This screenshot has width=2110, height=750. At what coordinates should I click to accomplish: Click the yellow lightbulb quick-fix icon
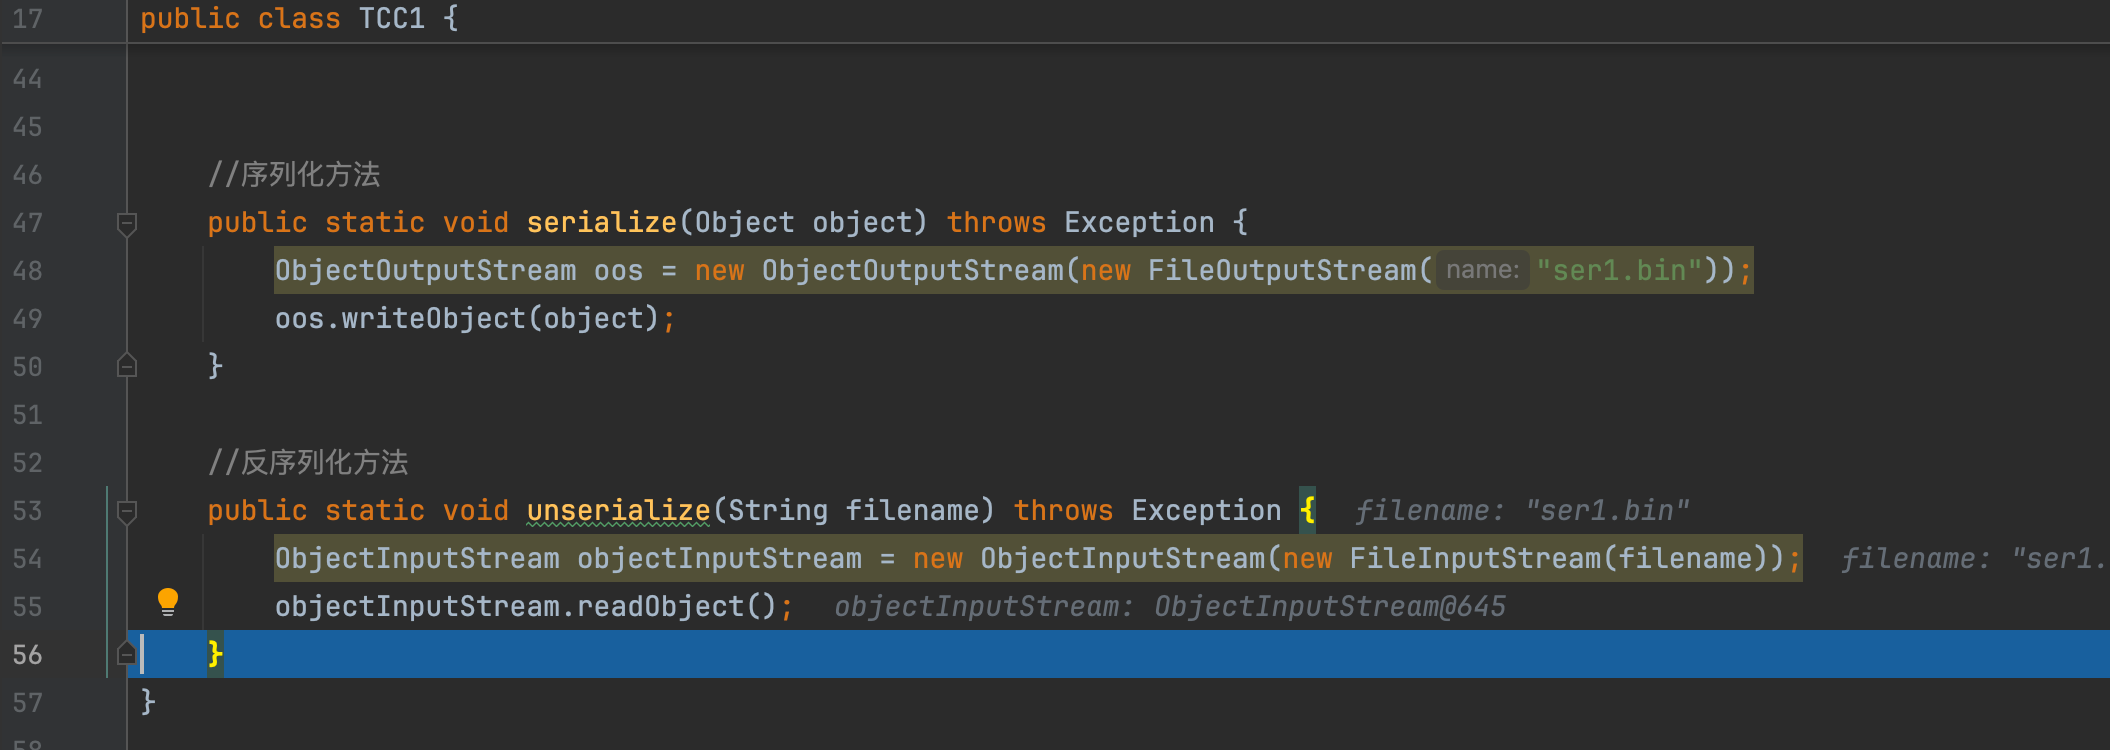pyautogui.click(x=168, y=601)
